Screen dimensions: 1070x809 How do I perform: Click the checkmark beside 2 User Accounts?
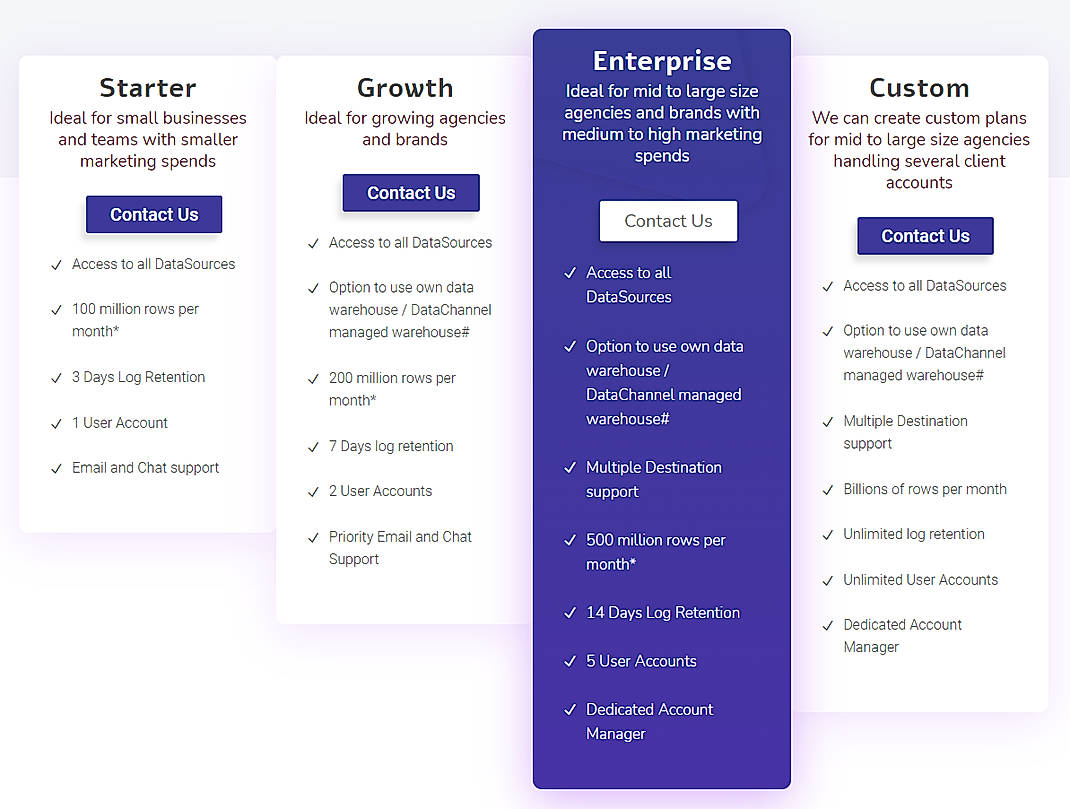(313, 491)
